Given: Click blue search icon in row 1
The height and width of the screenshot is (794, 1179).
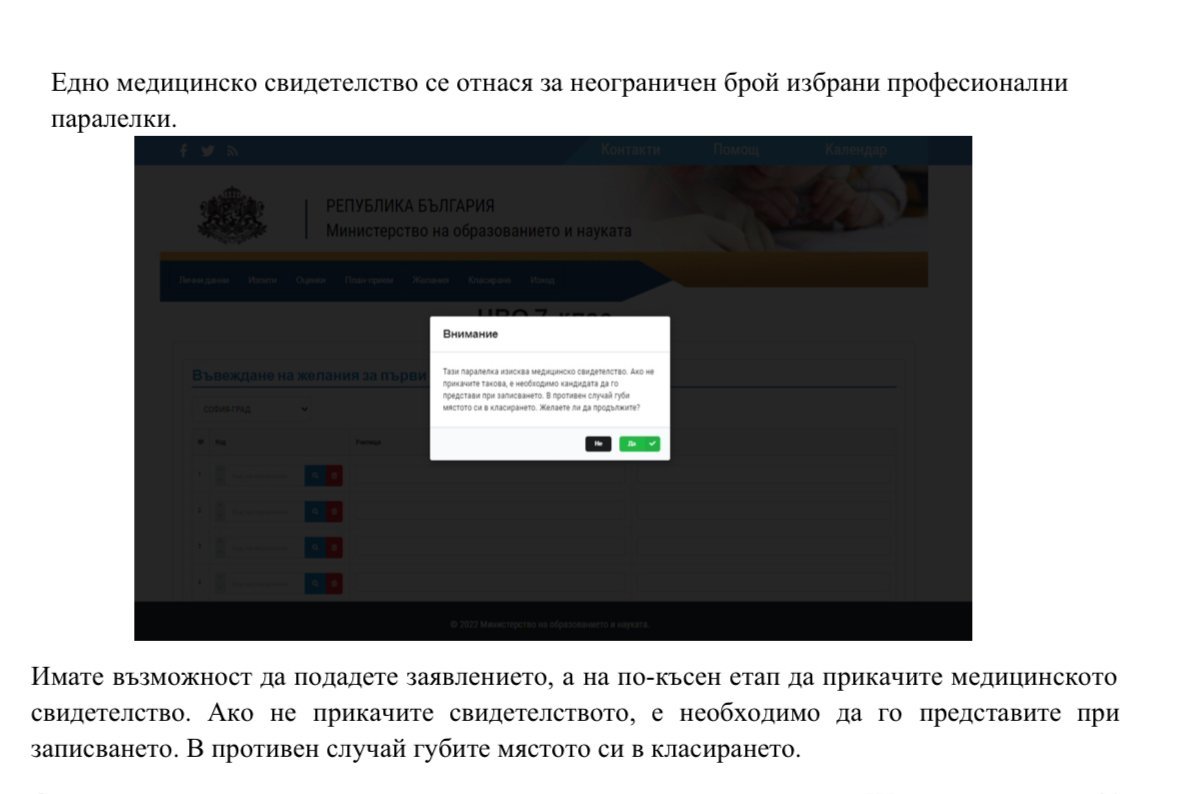Looking at the screenshot, I should click(x=314, y=476).
